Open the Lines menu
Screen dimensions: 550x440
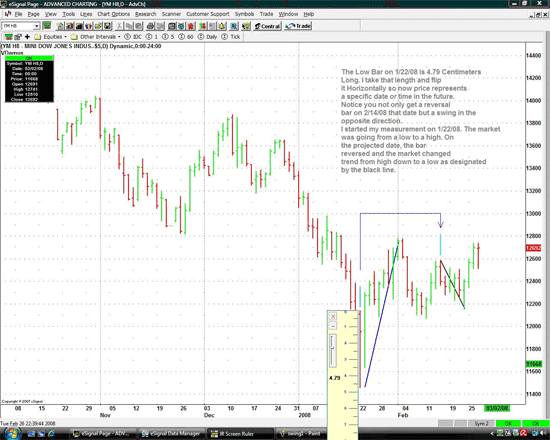(86, 14)
